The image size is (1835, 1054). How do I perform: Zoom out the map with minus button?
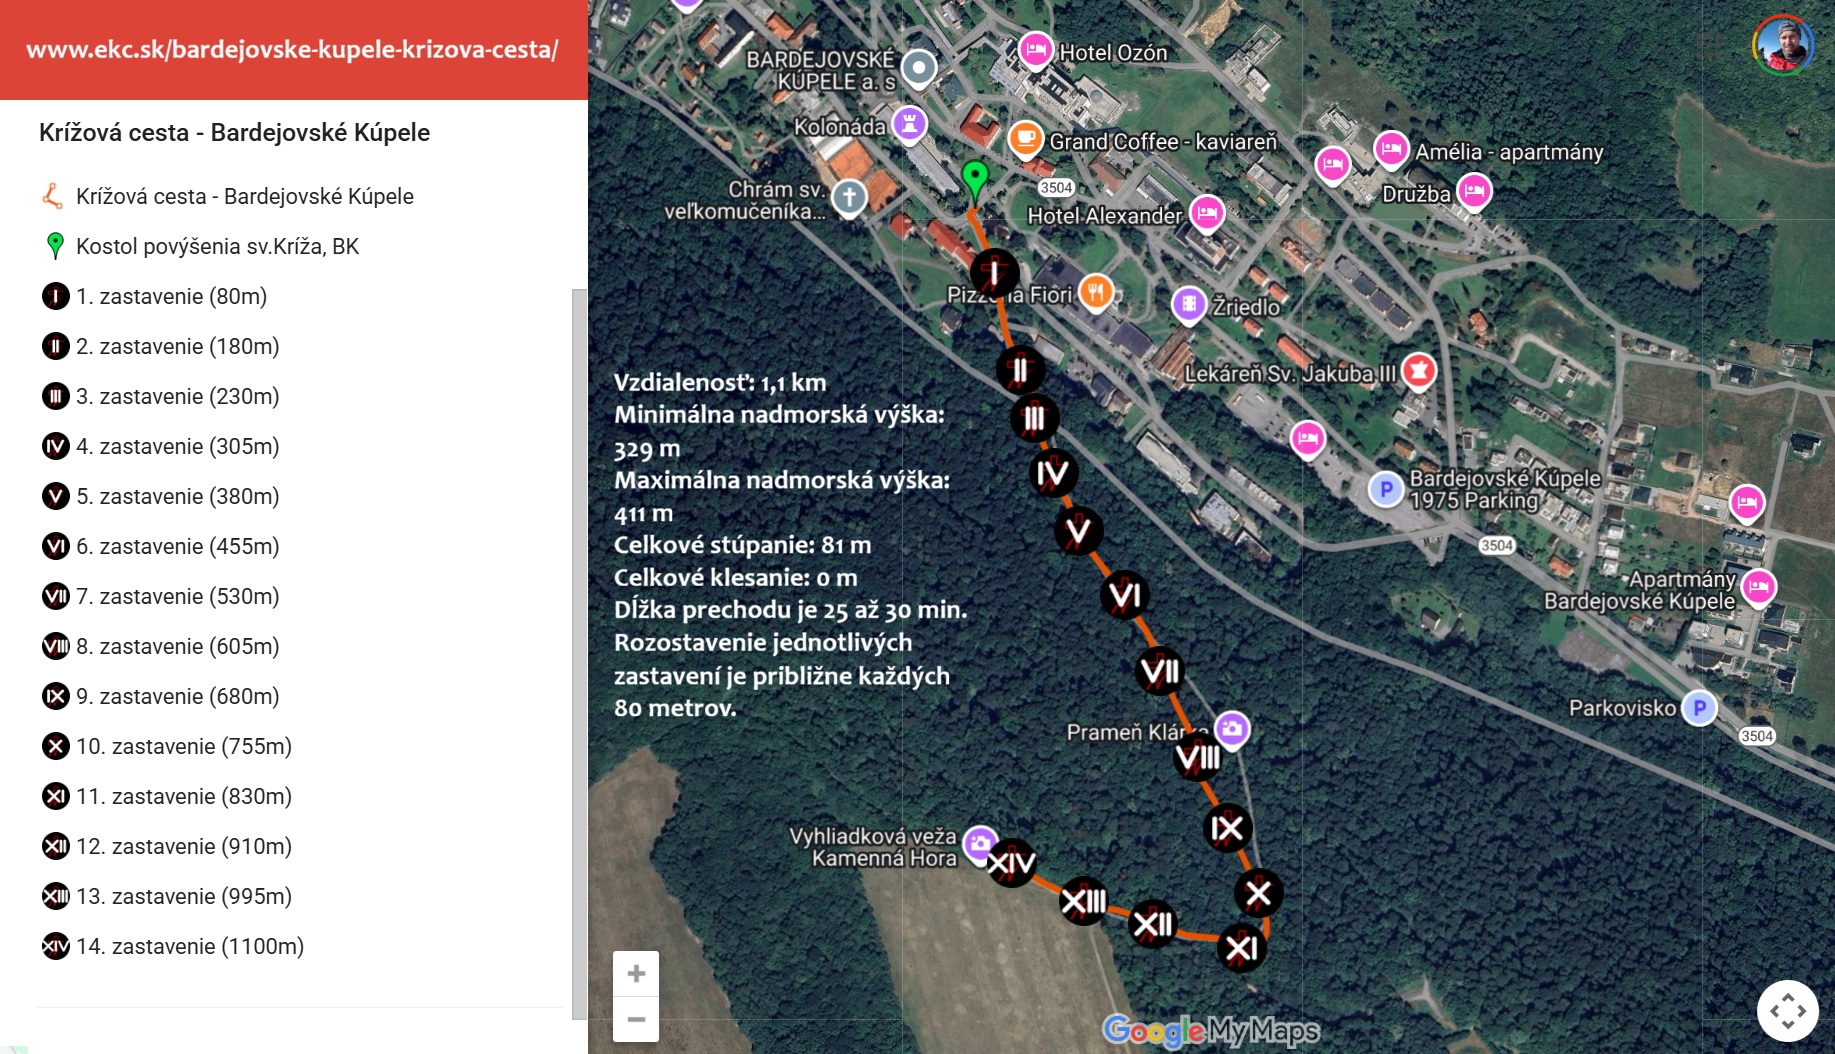point(636,1020)
